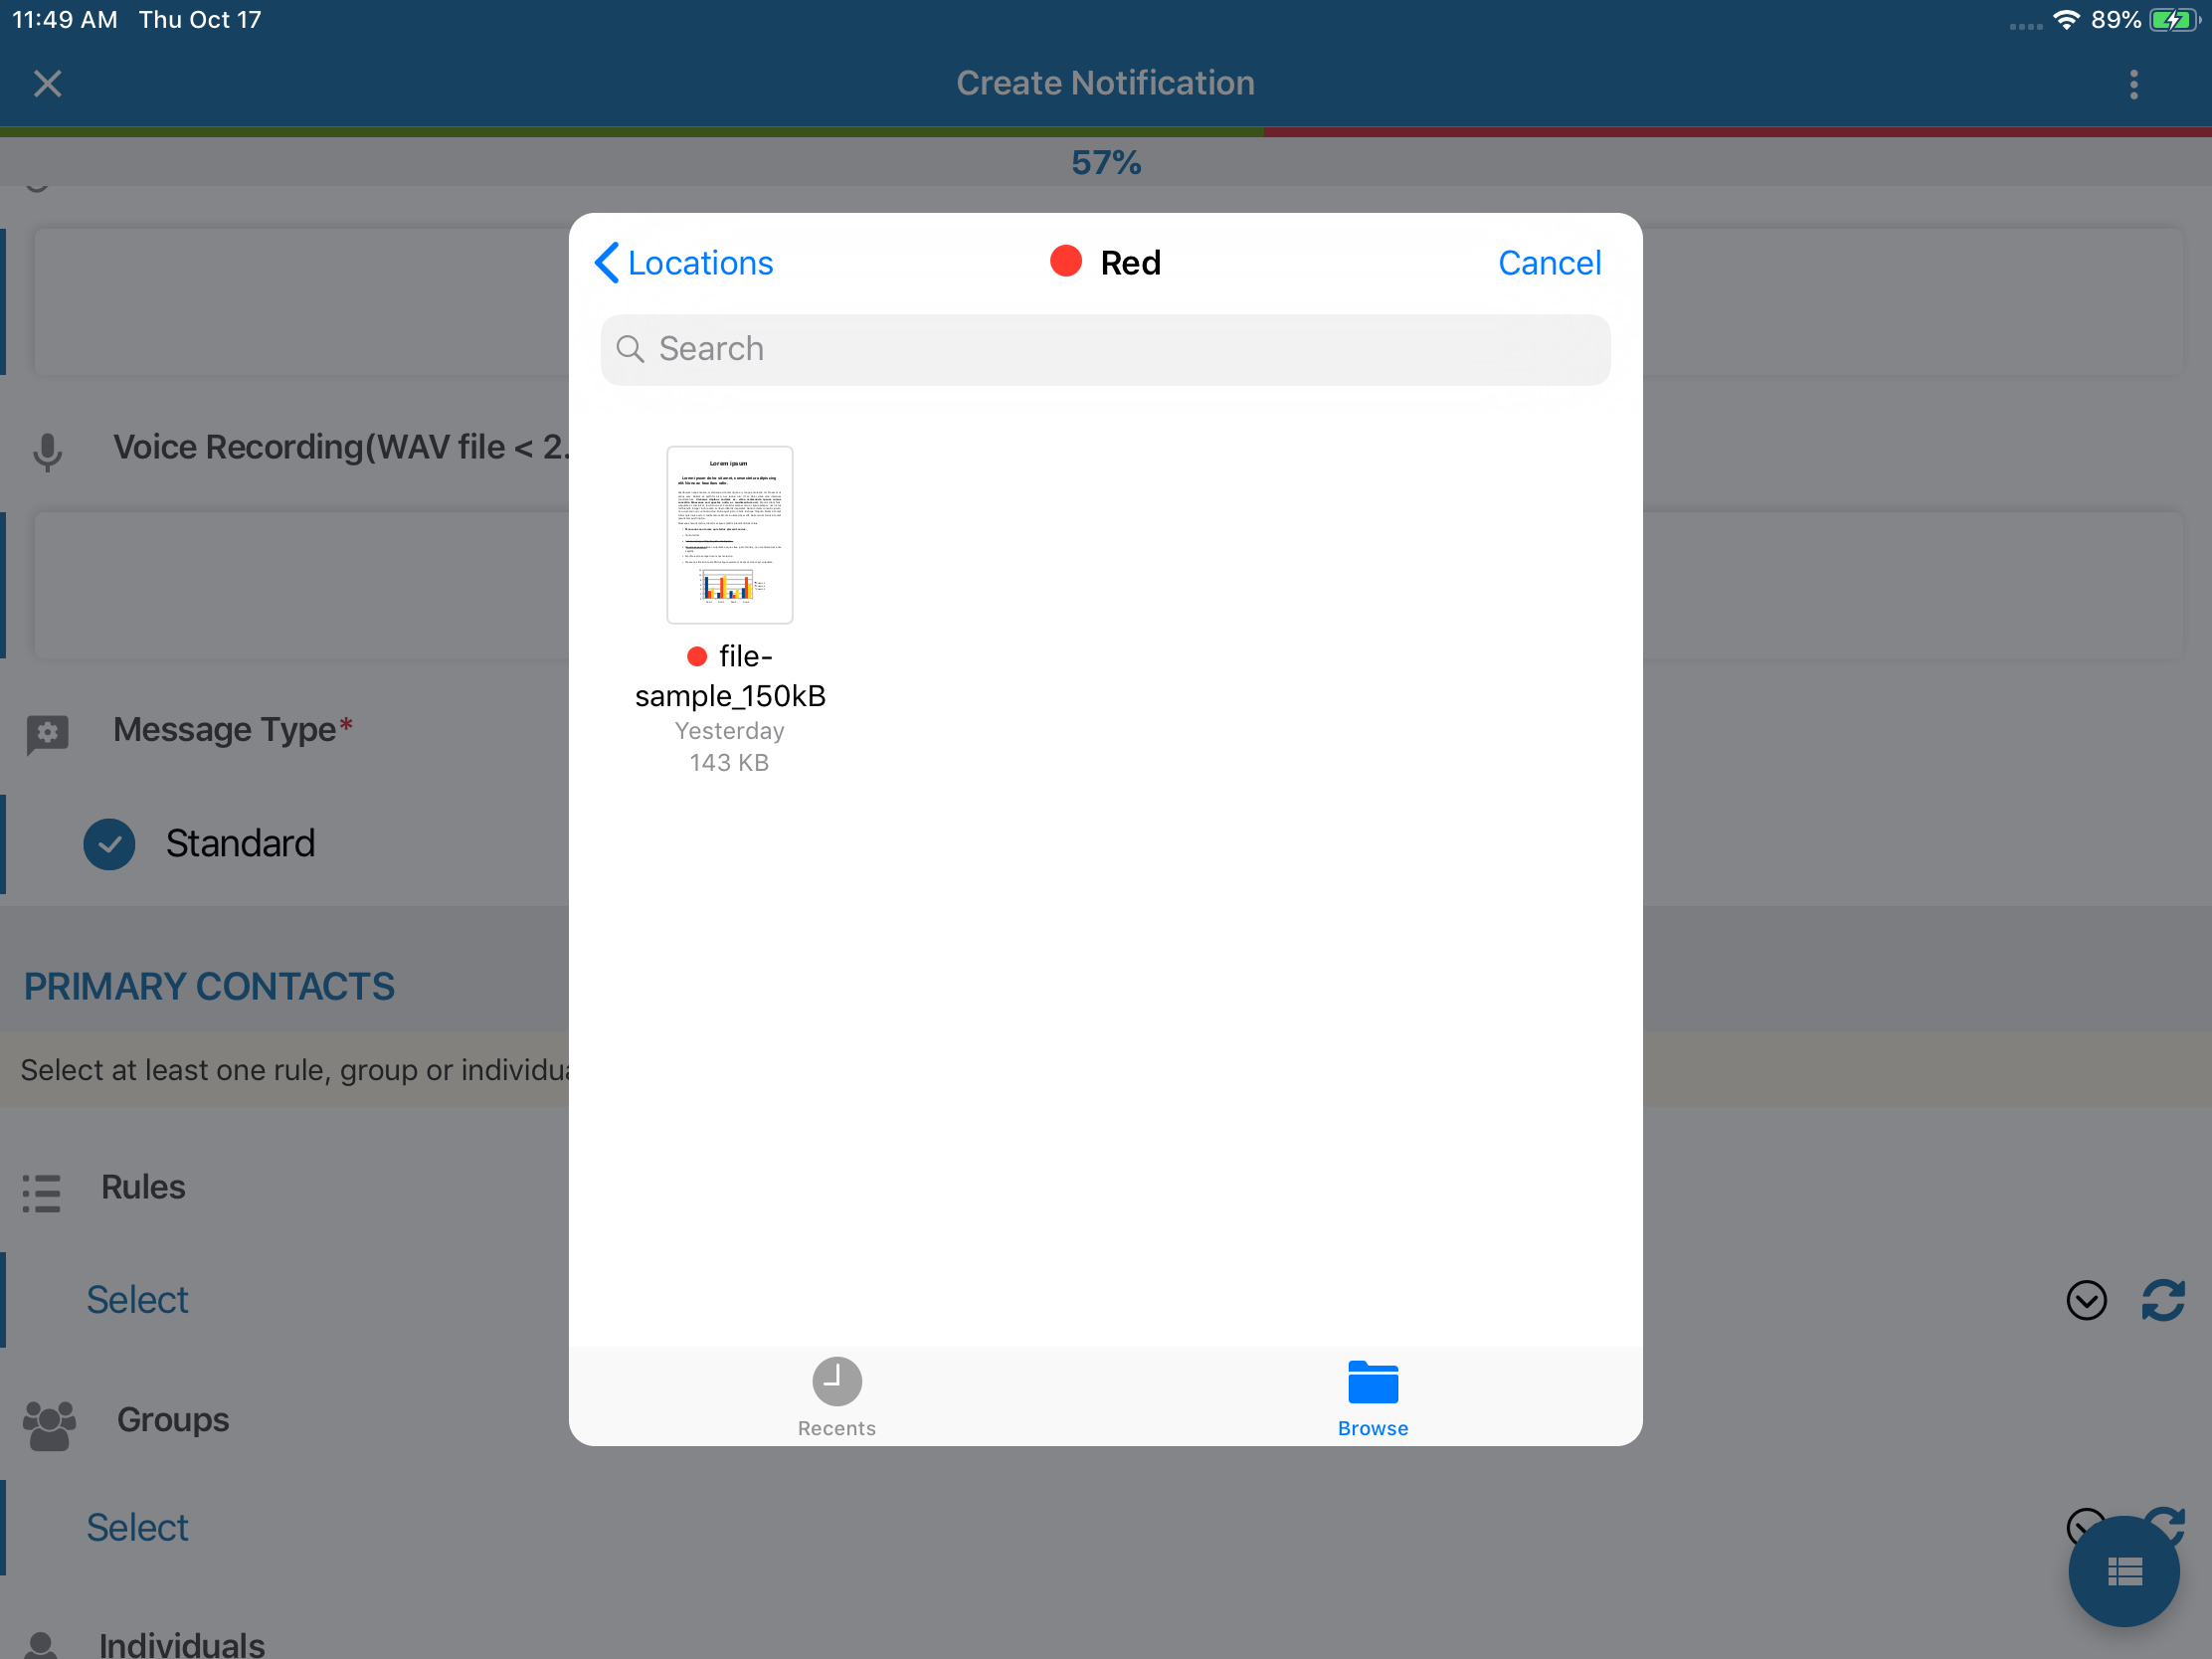
Task: Tap the Groups label
Action: pyautogui.click(x=173, y=1420)
